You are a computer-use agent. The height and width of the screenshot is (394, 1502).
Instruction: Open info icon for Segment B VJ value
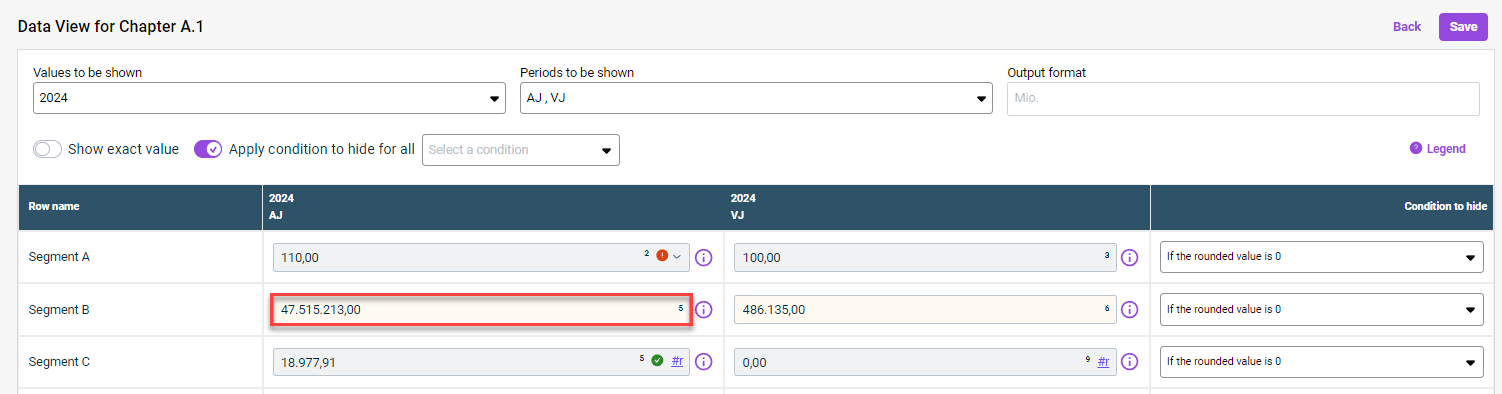click(x=1130, y=310)
